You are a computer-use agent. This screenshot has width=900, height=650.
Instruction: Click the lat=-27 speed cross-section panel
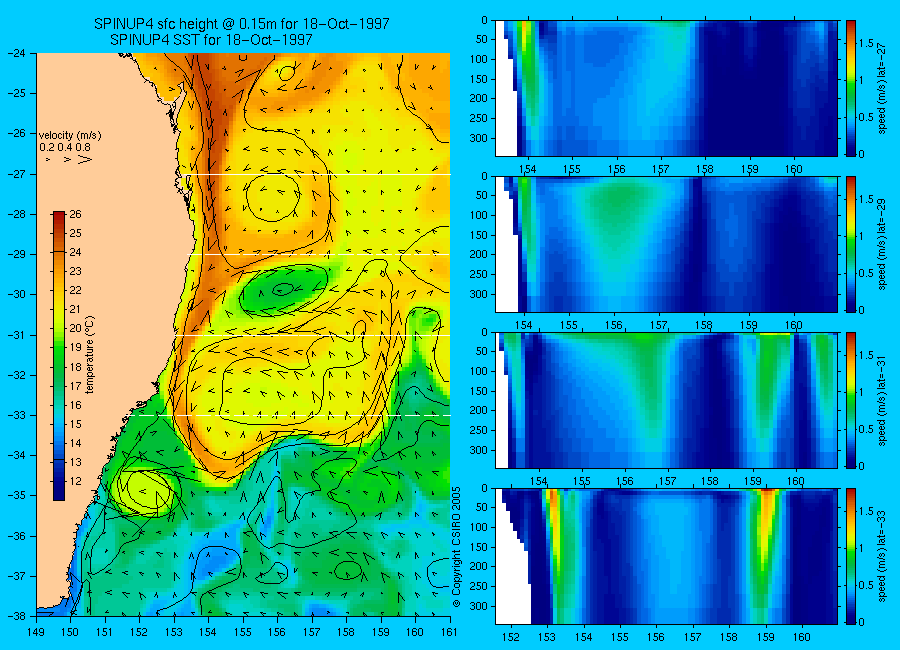[666, 88]
